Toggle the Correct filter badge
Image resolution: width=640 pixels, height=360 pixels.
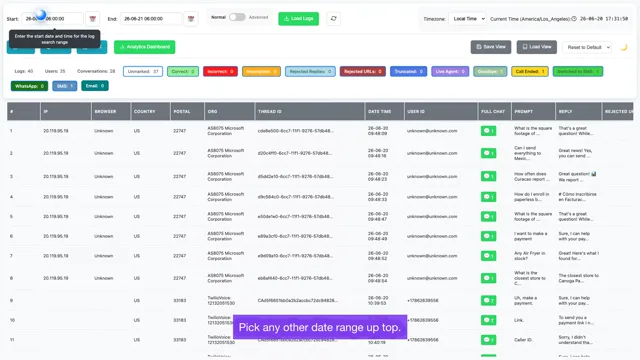(183, 71)
